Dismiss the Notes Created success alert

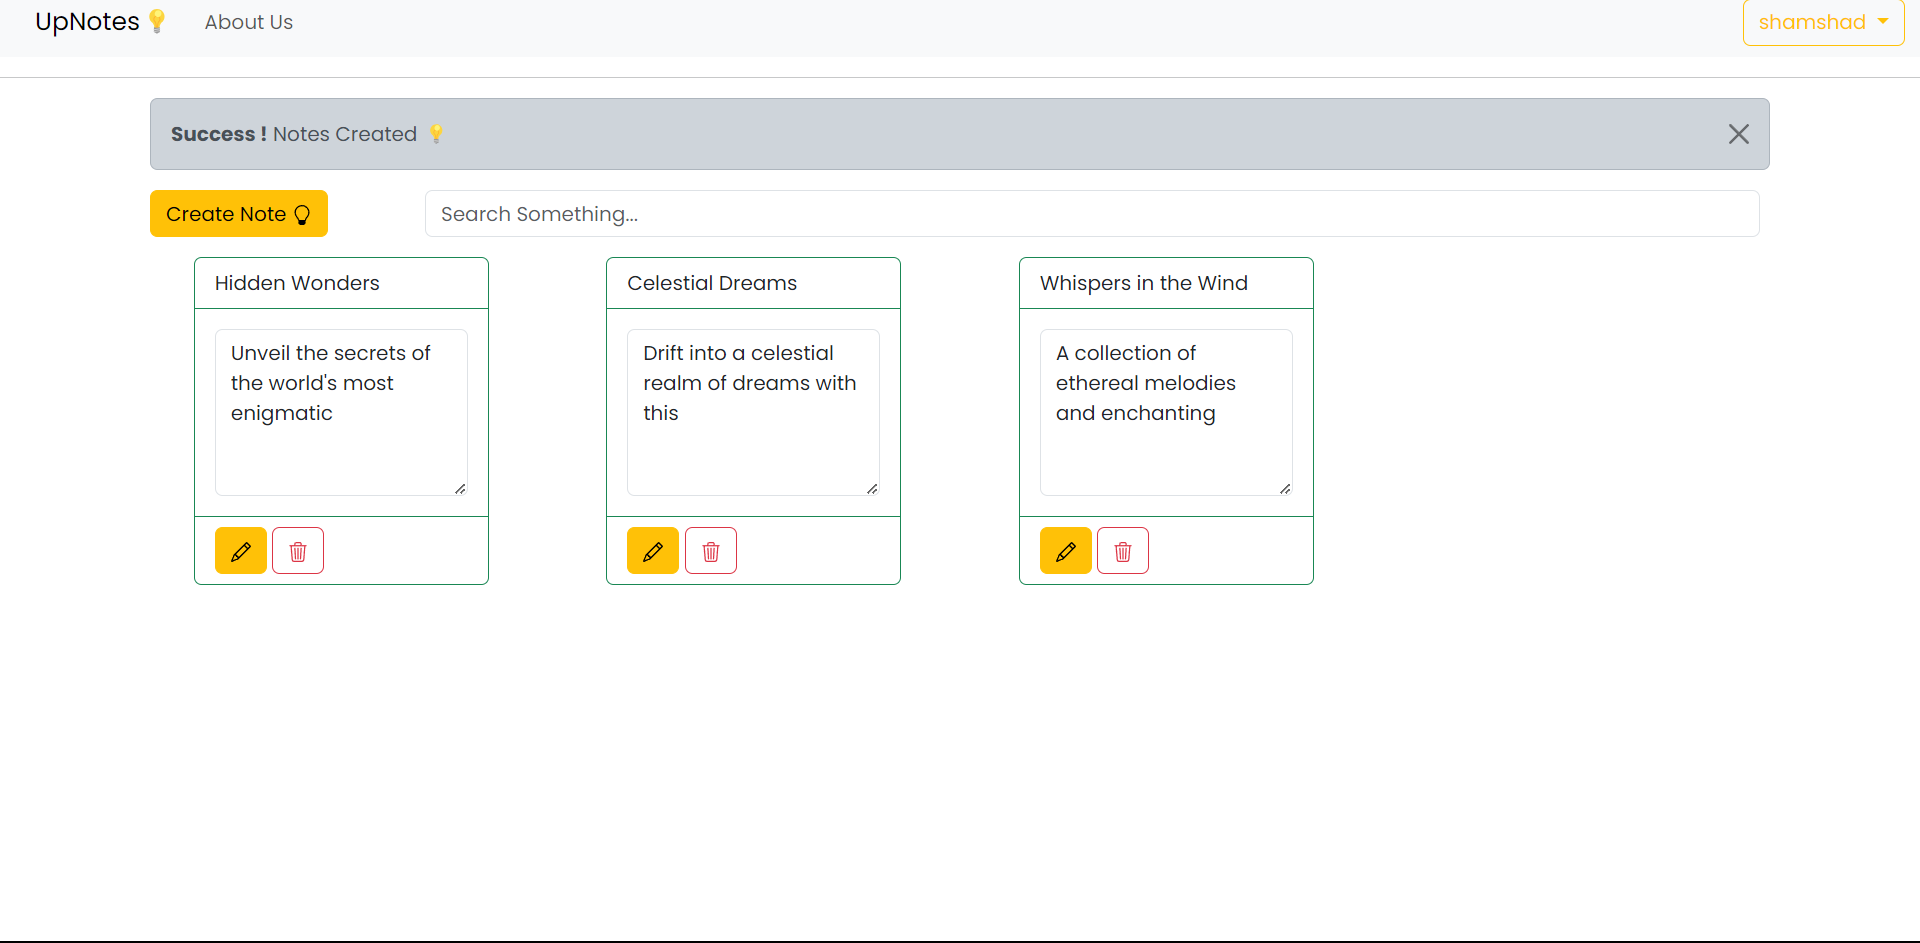coord(1739,133)
